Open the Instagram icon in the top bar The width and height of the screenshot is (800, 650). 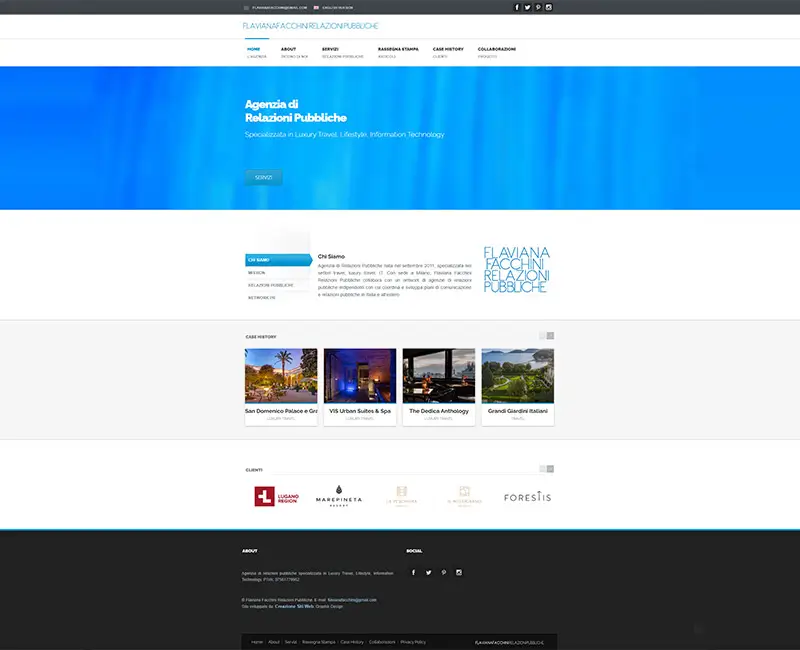coord(548,7)
